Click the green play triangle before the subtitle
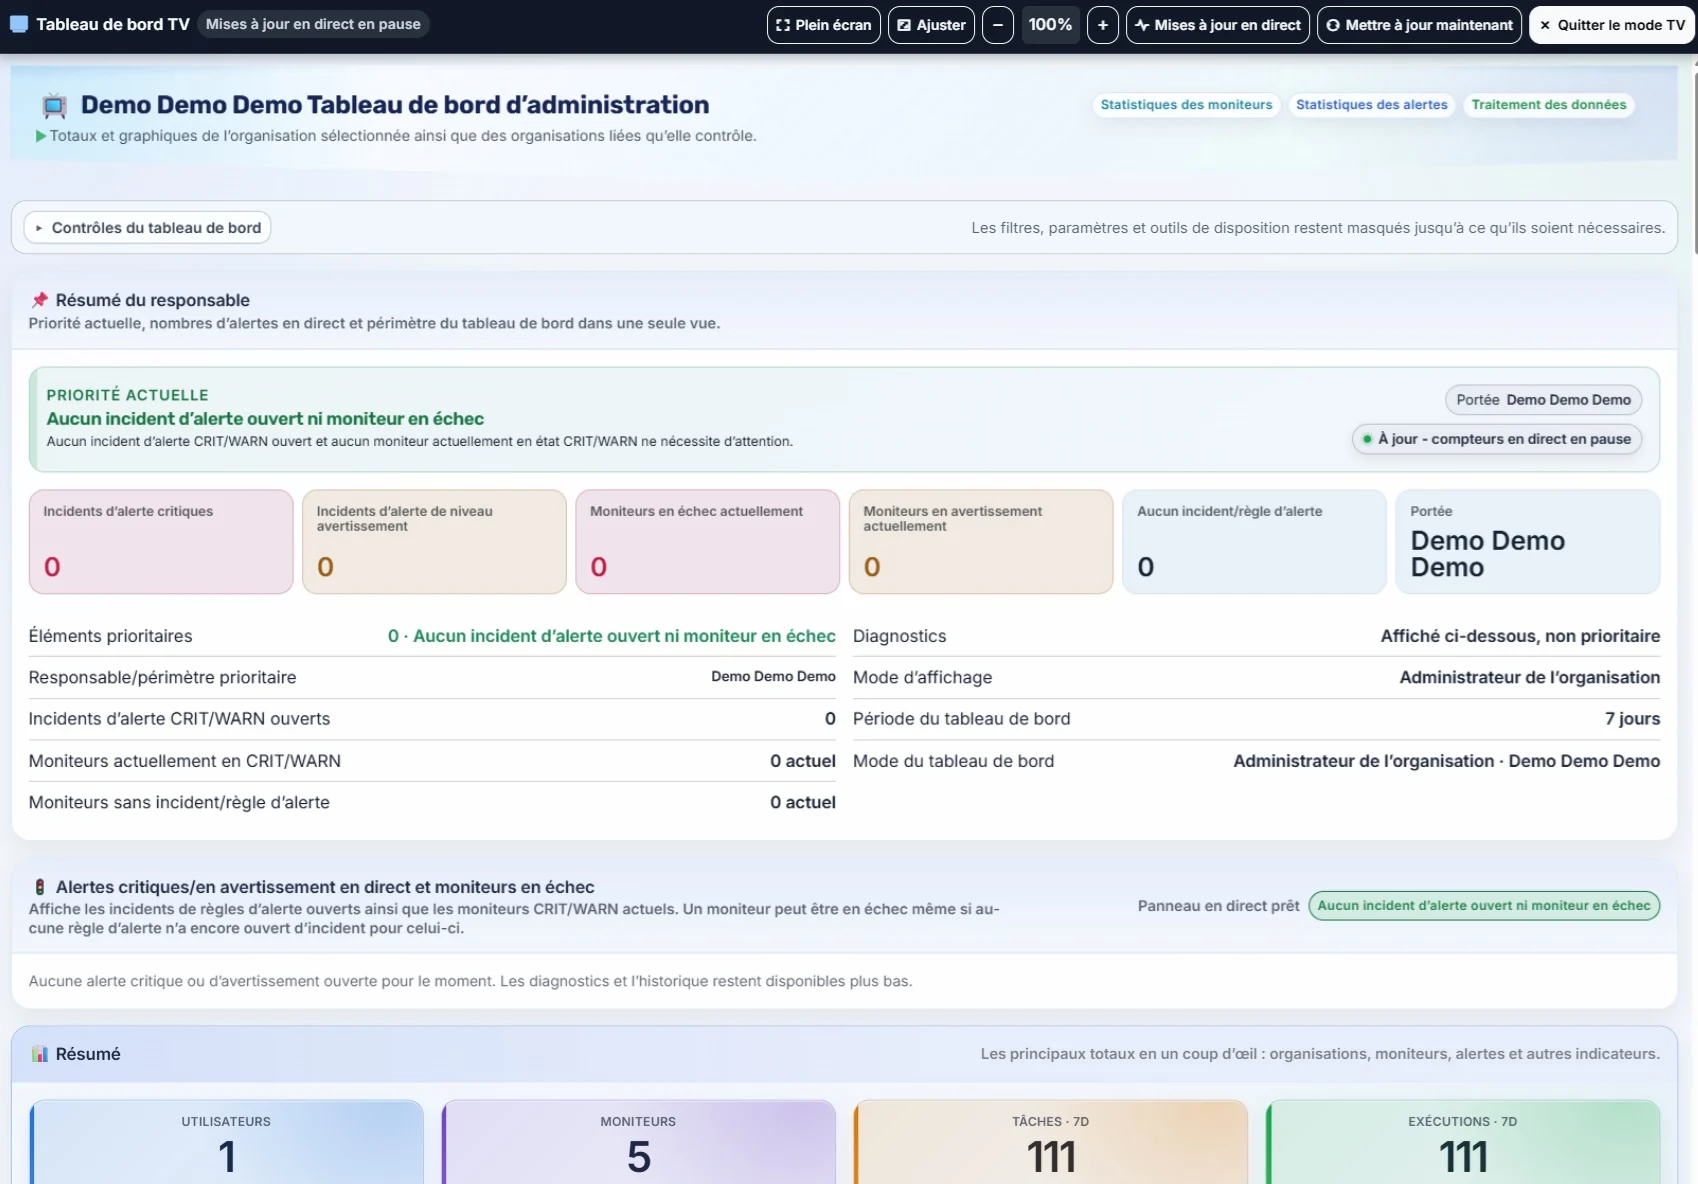Viewport: 1698px width, 1184px height. pos(41,136)
